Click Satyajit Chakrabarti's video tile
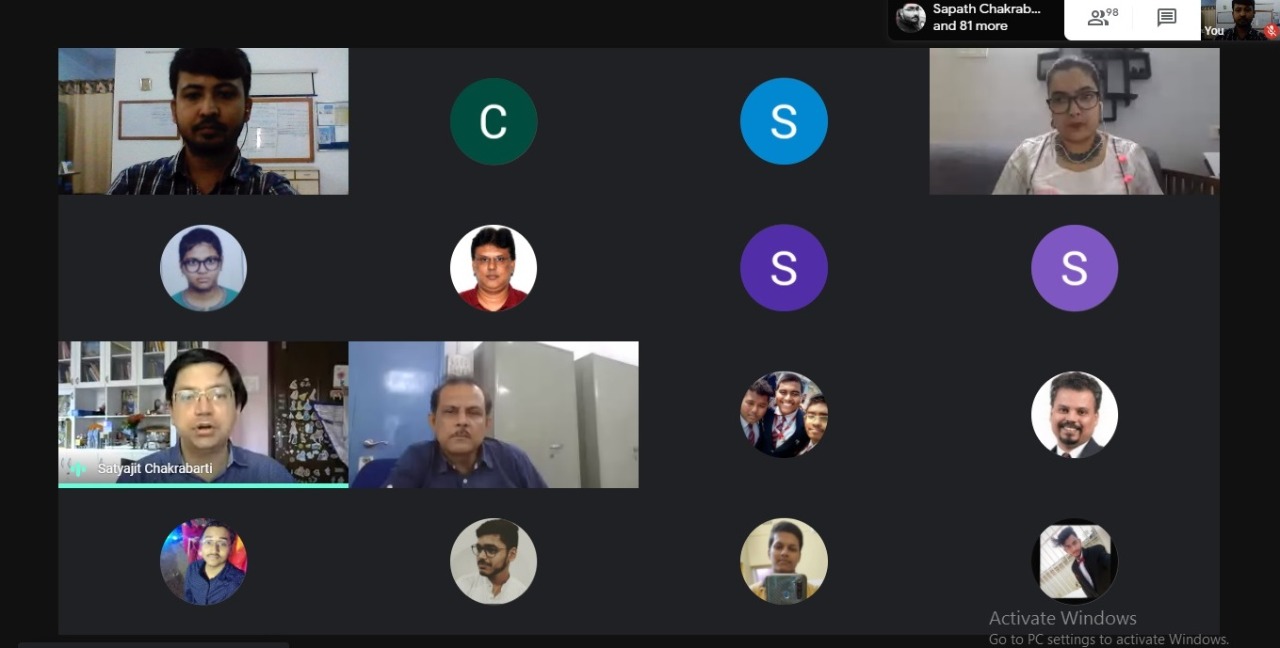 click(x=203, y=414)
